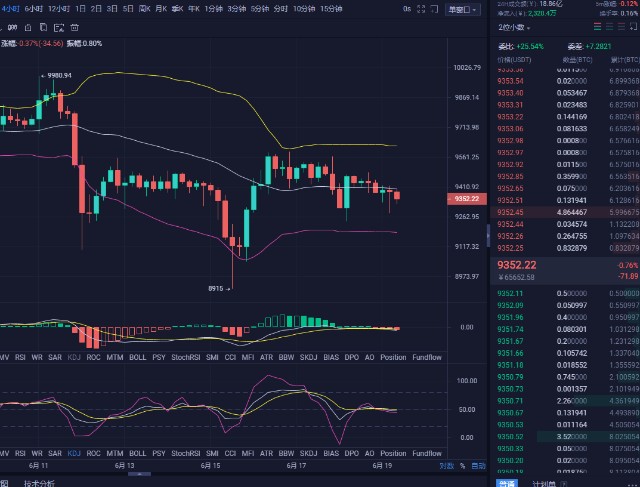The image size is (640, 487).
Task: Select the 年K timeframe
Action: 194,9
